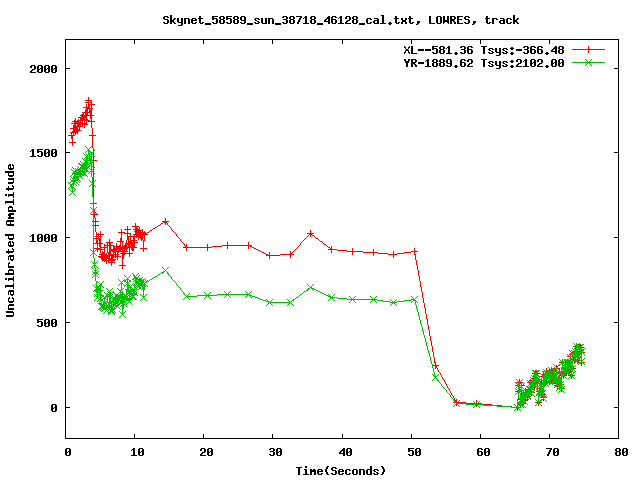The width and height of the screenshot is (640, 480).
Task: Click the 1500 y-axis tick label
Action: tap(43, 153)
